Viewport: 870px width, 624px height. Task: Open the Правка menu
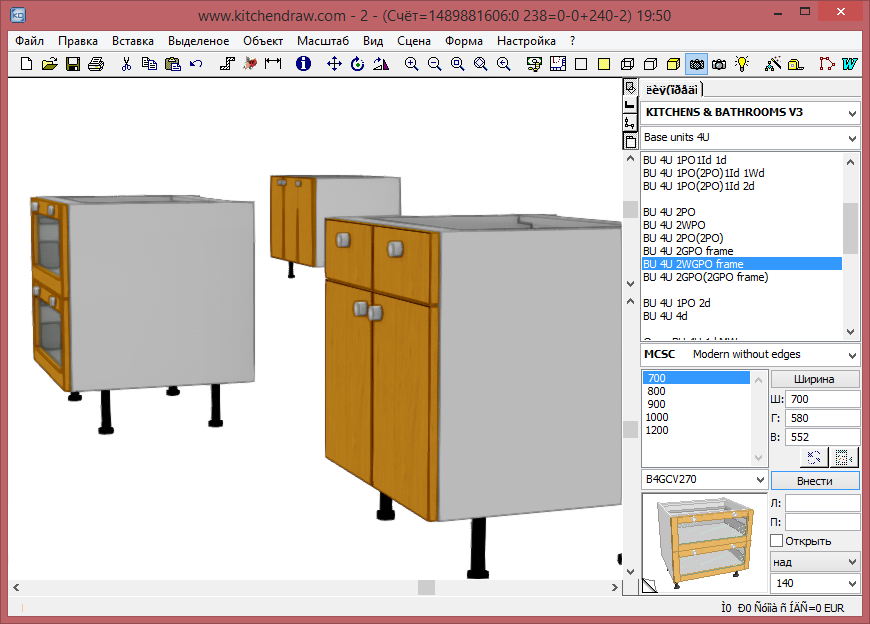[78, 41]
